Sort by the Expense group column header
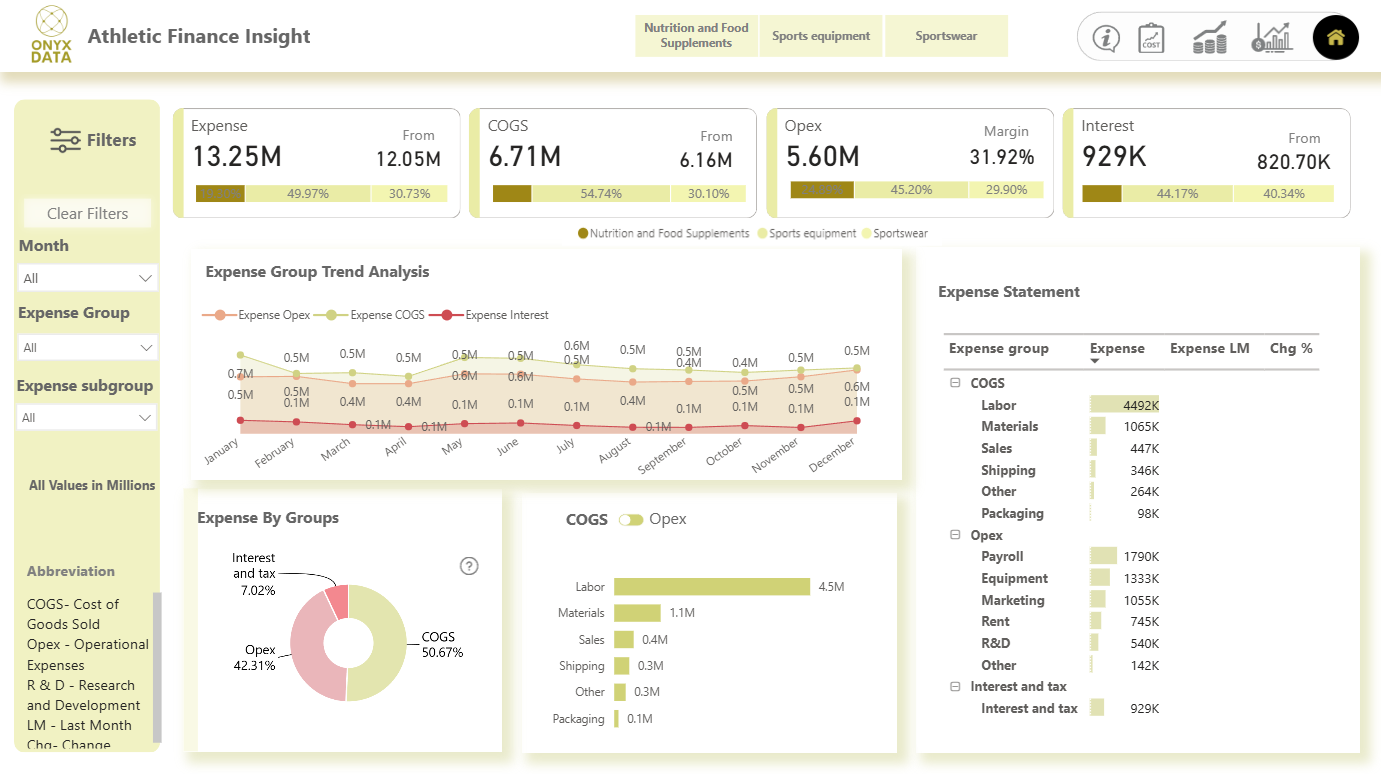 point(999,348)
